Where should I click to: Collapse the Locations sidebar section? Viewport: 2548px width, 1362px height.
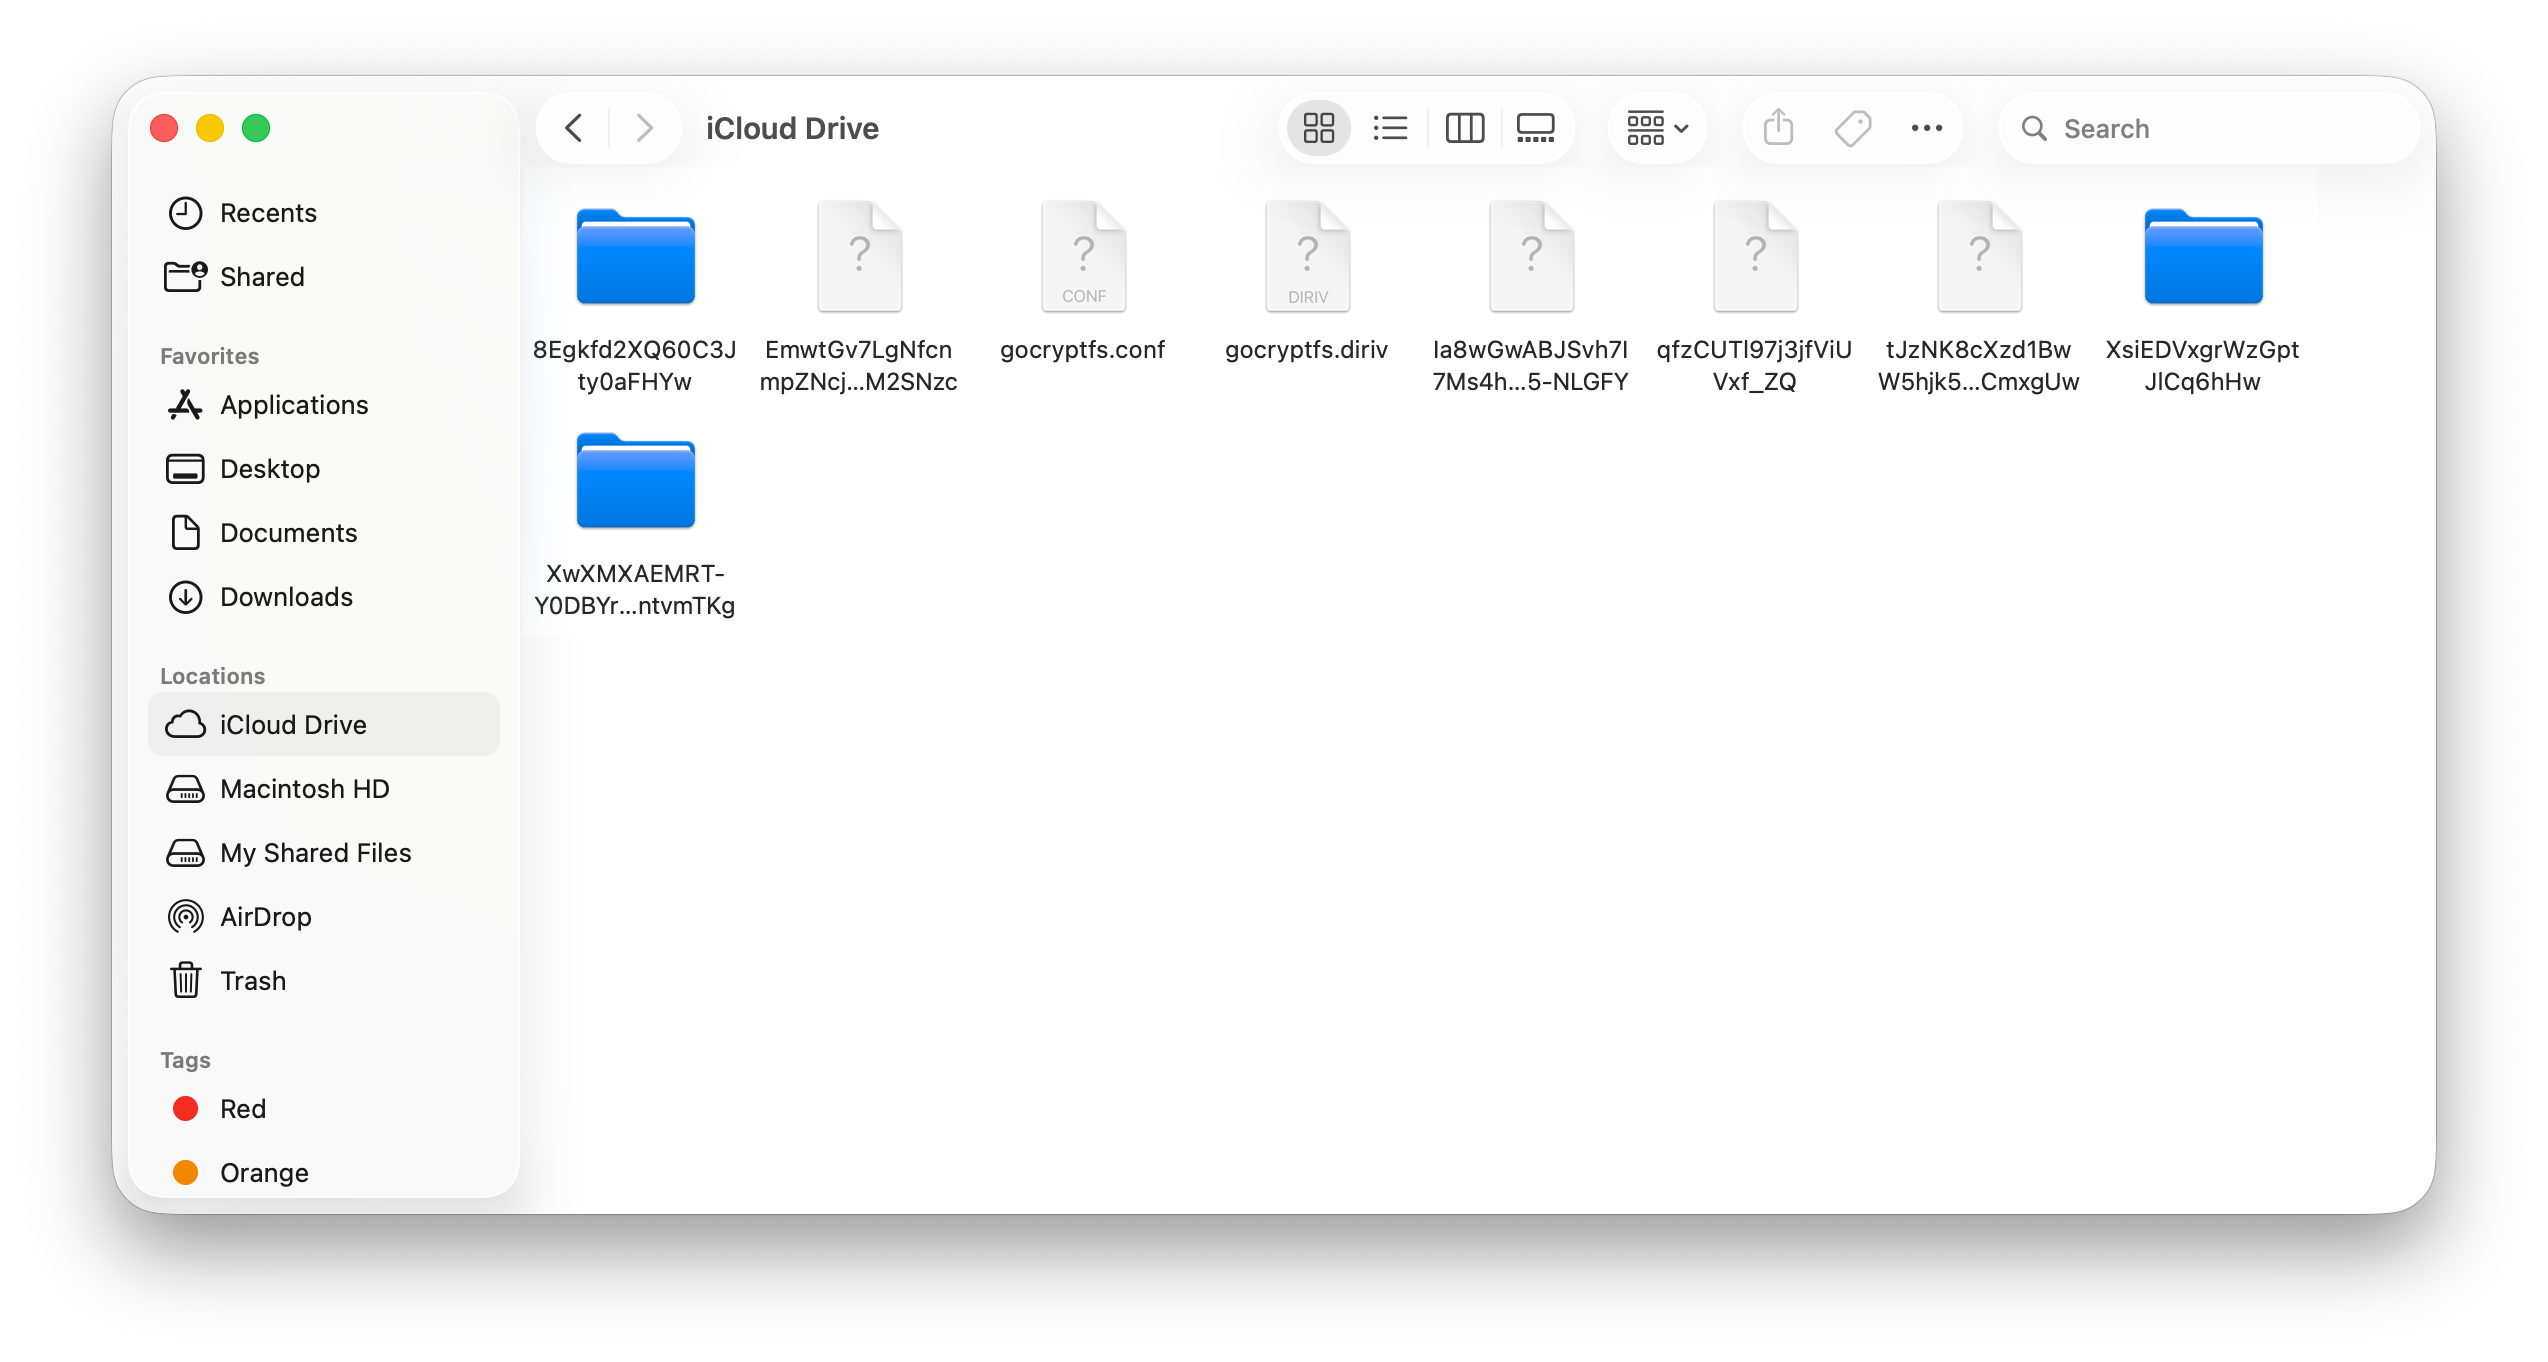(212, 676)
